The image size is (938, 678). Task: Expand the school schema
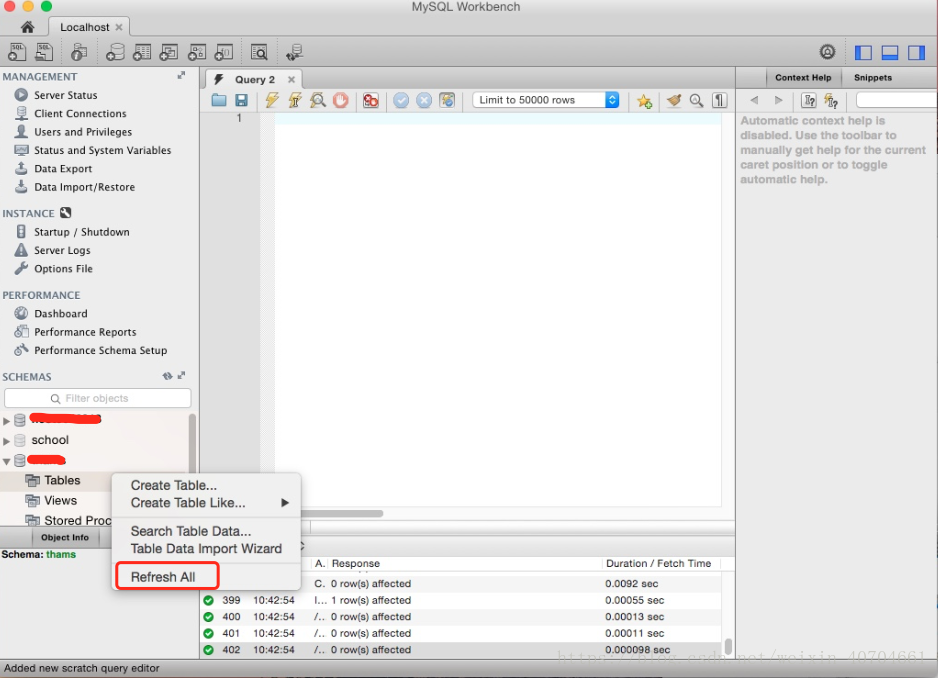[7, 441]
